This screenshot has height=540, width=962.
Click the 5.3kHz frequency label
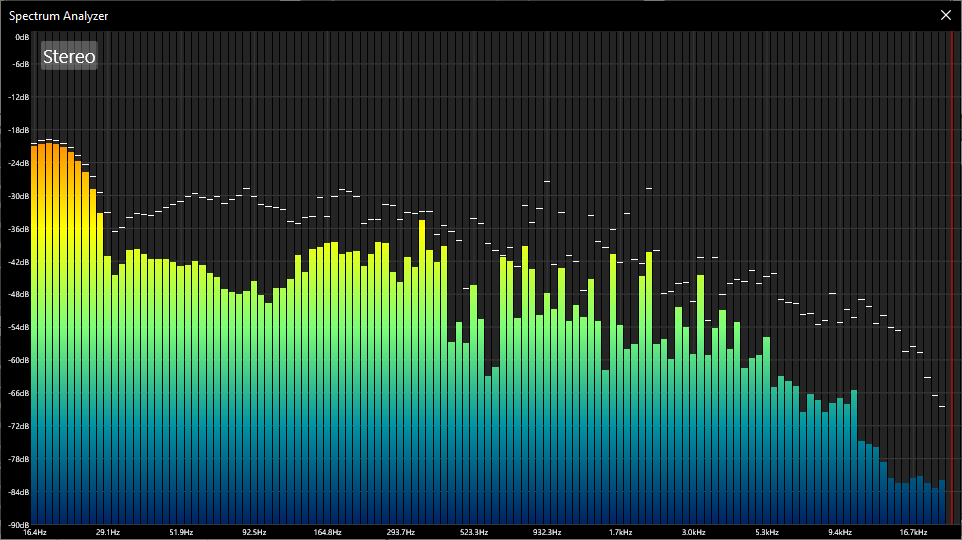click(x=767, y=533)
